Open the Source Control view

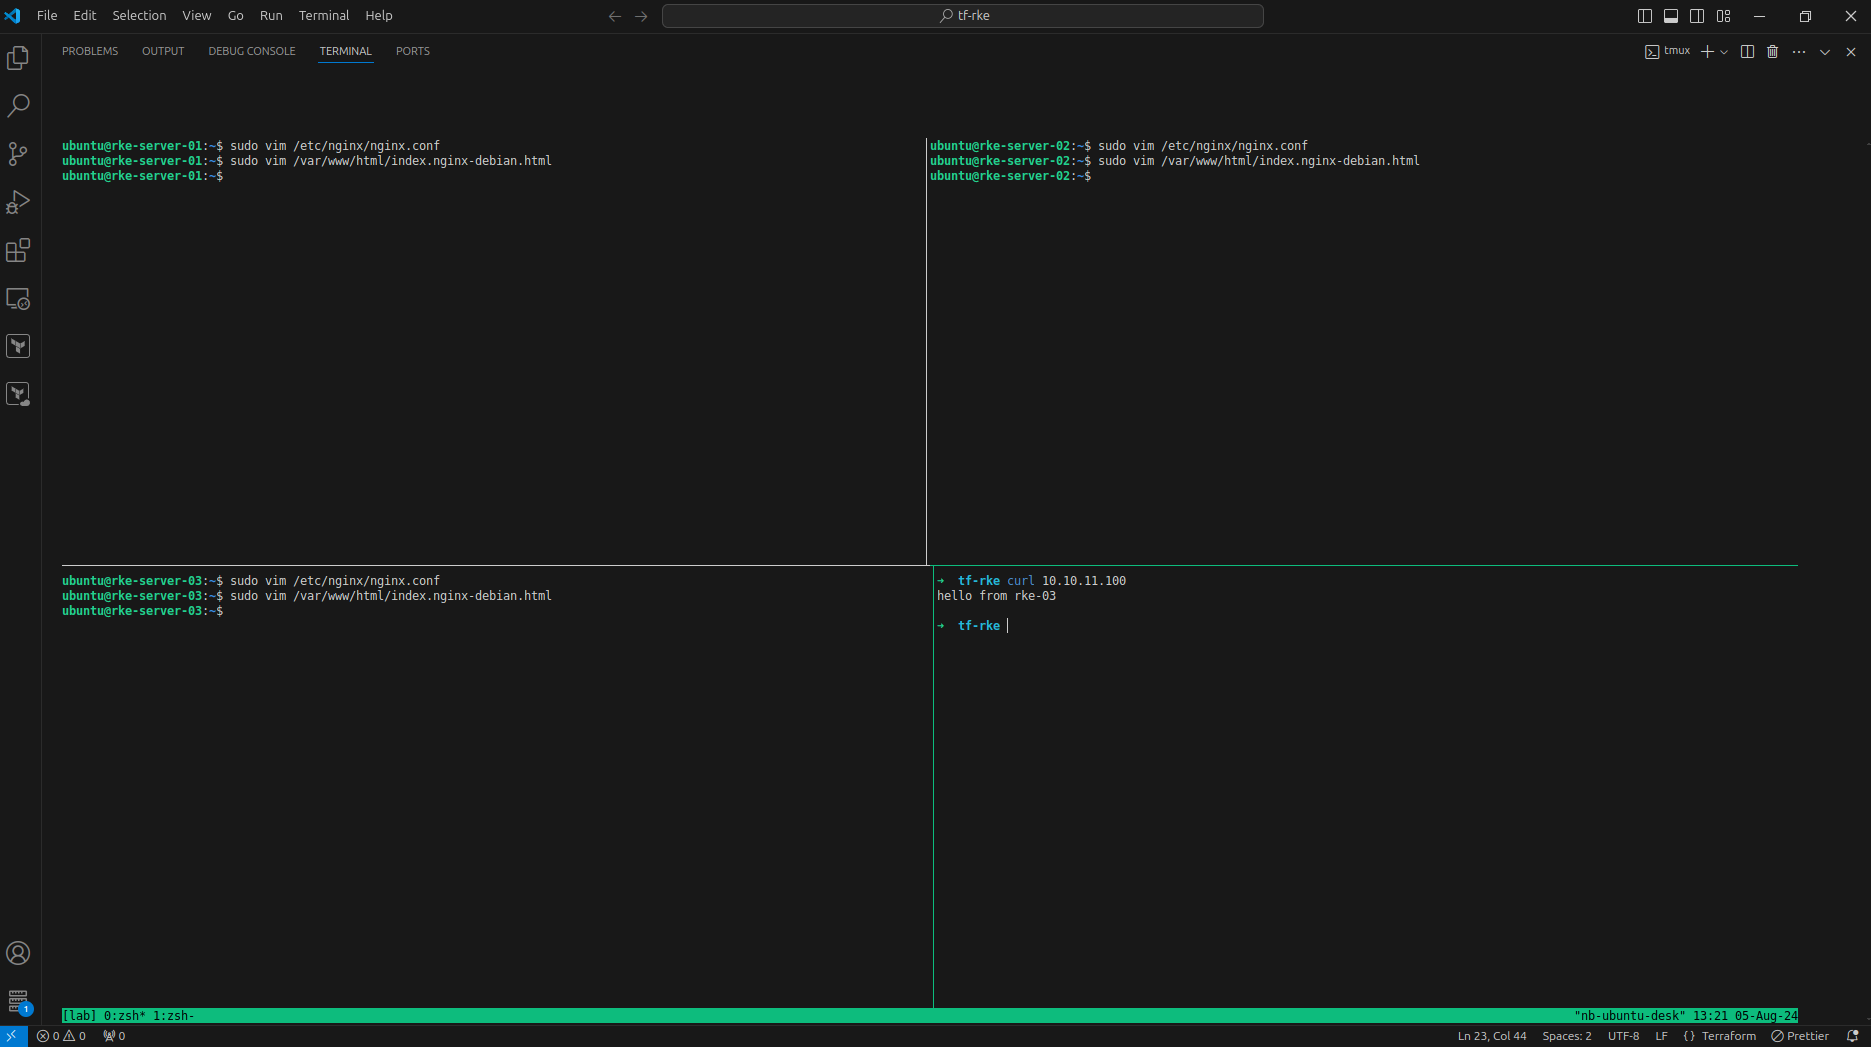[x=18, y=154]
